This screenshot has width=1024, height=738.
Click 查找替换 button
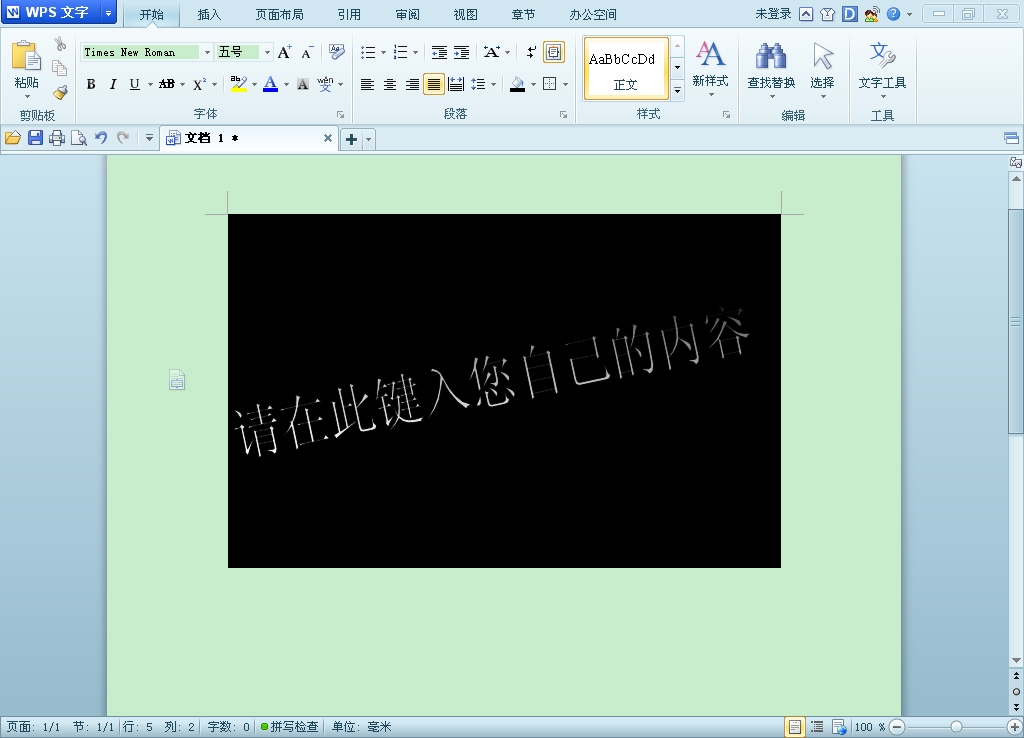[x=771, y=70]
